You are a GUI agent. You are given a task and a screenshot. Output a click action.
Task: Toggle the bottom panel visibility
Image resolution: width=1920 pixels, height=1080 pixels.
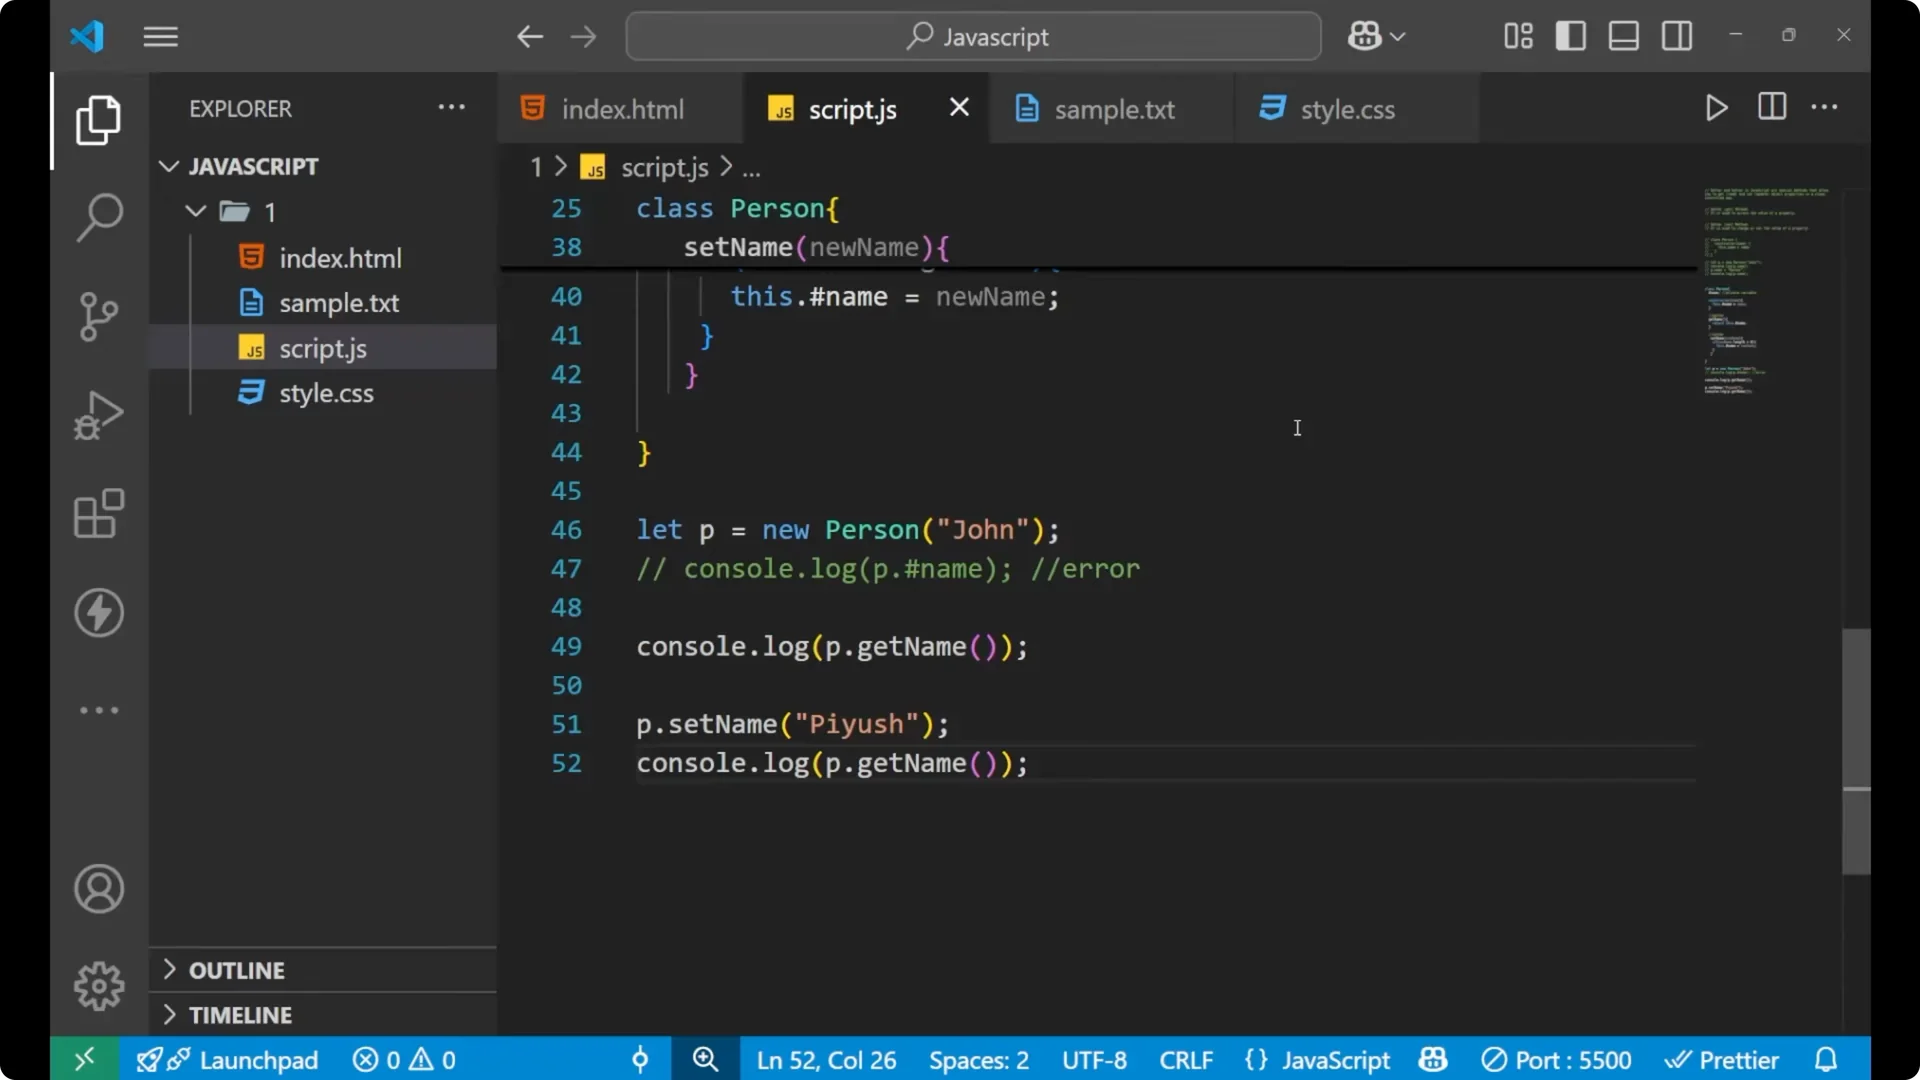point(1623,36)
